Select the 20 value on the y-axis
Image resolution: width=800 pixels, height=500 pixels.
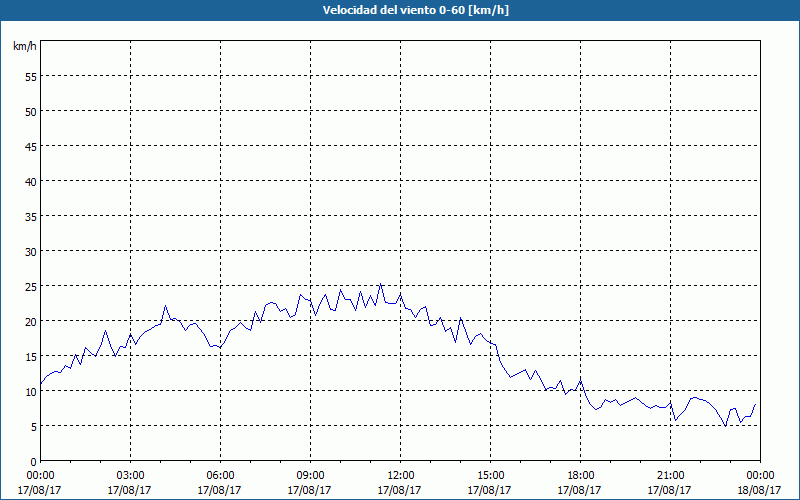pyautogui.click(x=31, y=321)
